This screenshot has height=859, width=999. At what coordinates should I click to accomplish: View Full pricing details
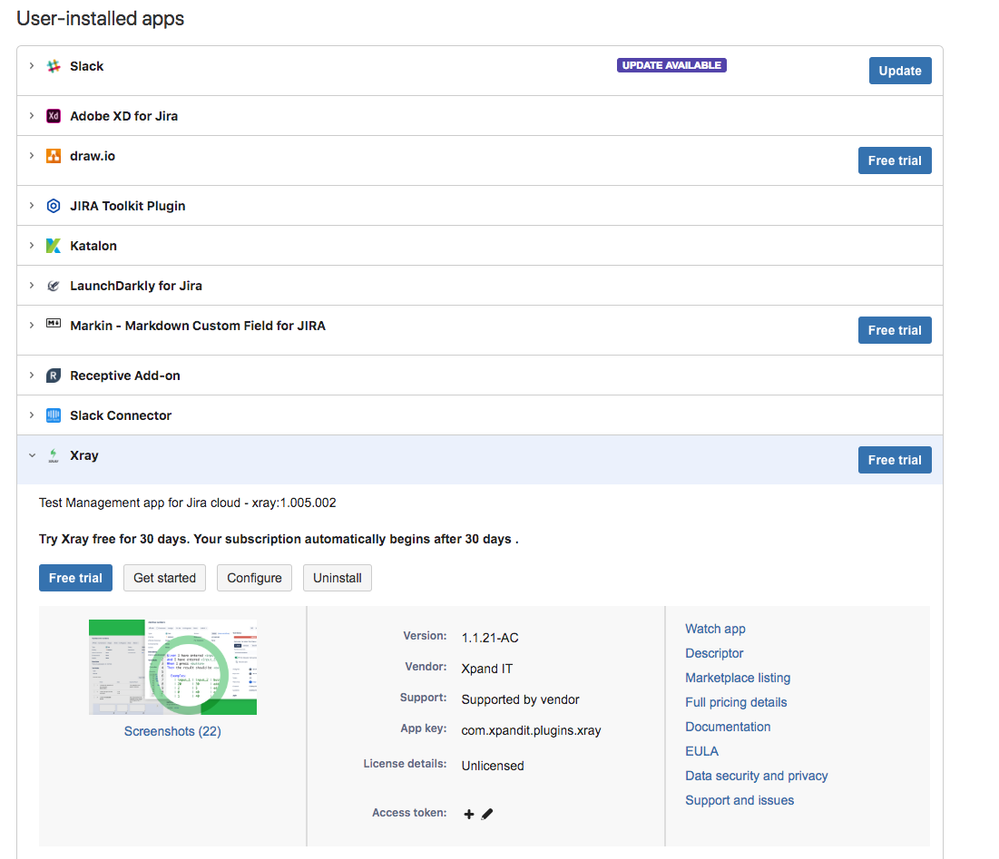[x=736, y=702]
